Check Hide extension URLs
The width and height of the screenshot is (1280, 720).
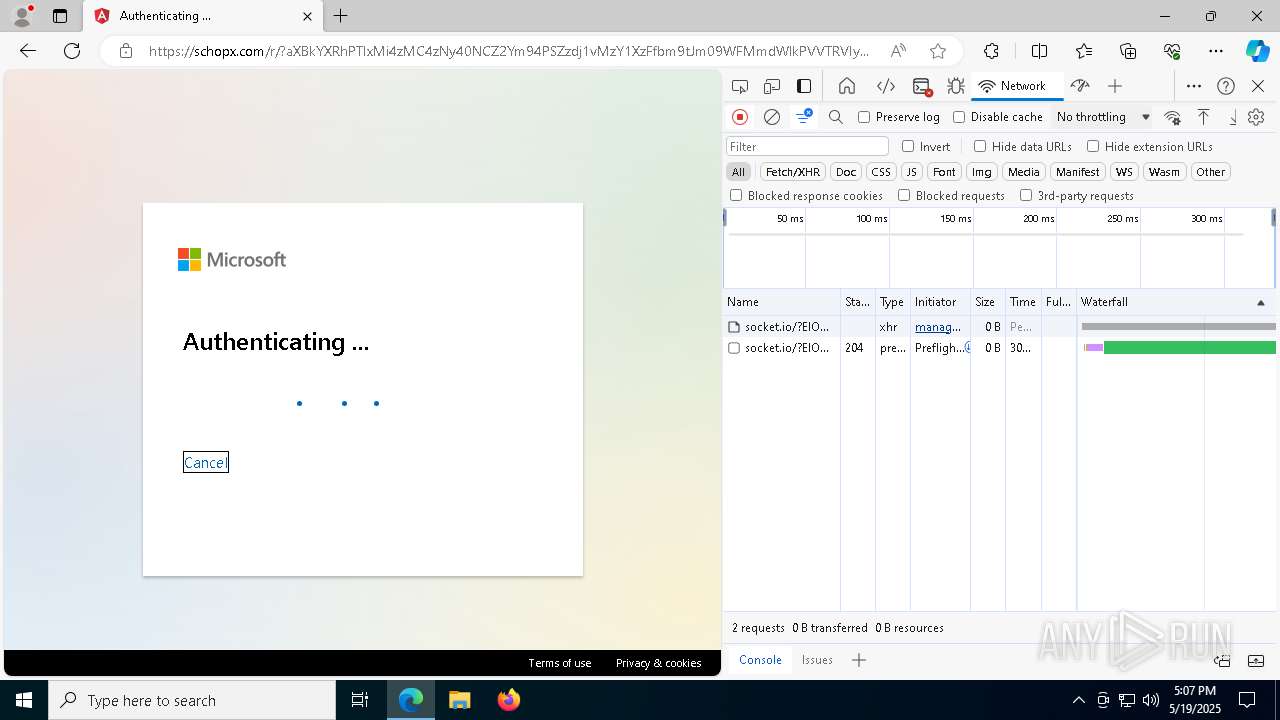click(1093, 146)
